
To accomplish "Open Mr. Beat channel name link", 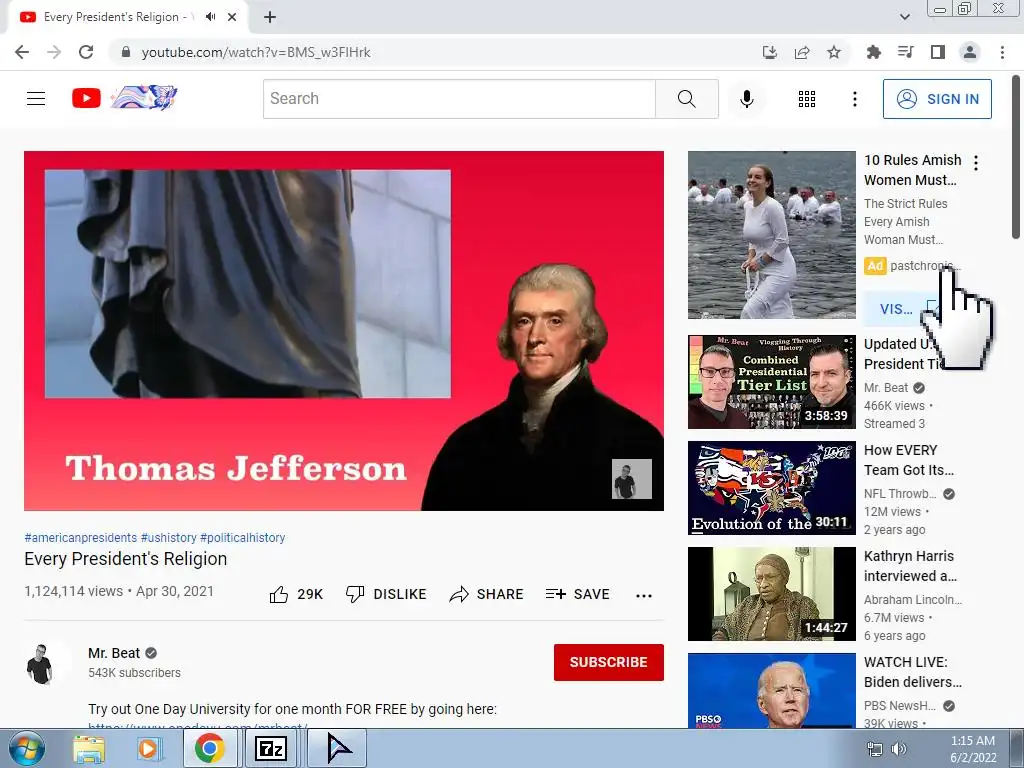I will [x=114, y=653].
